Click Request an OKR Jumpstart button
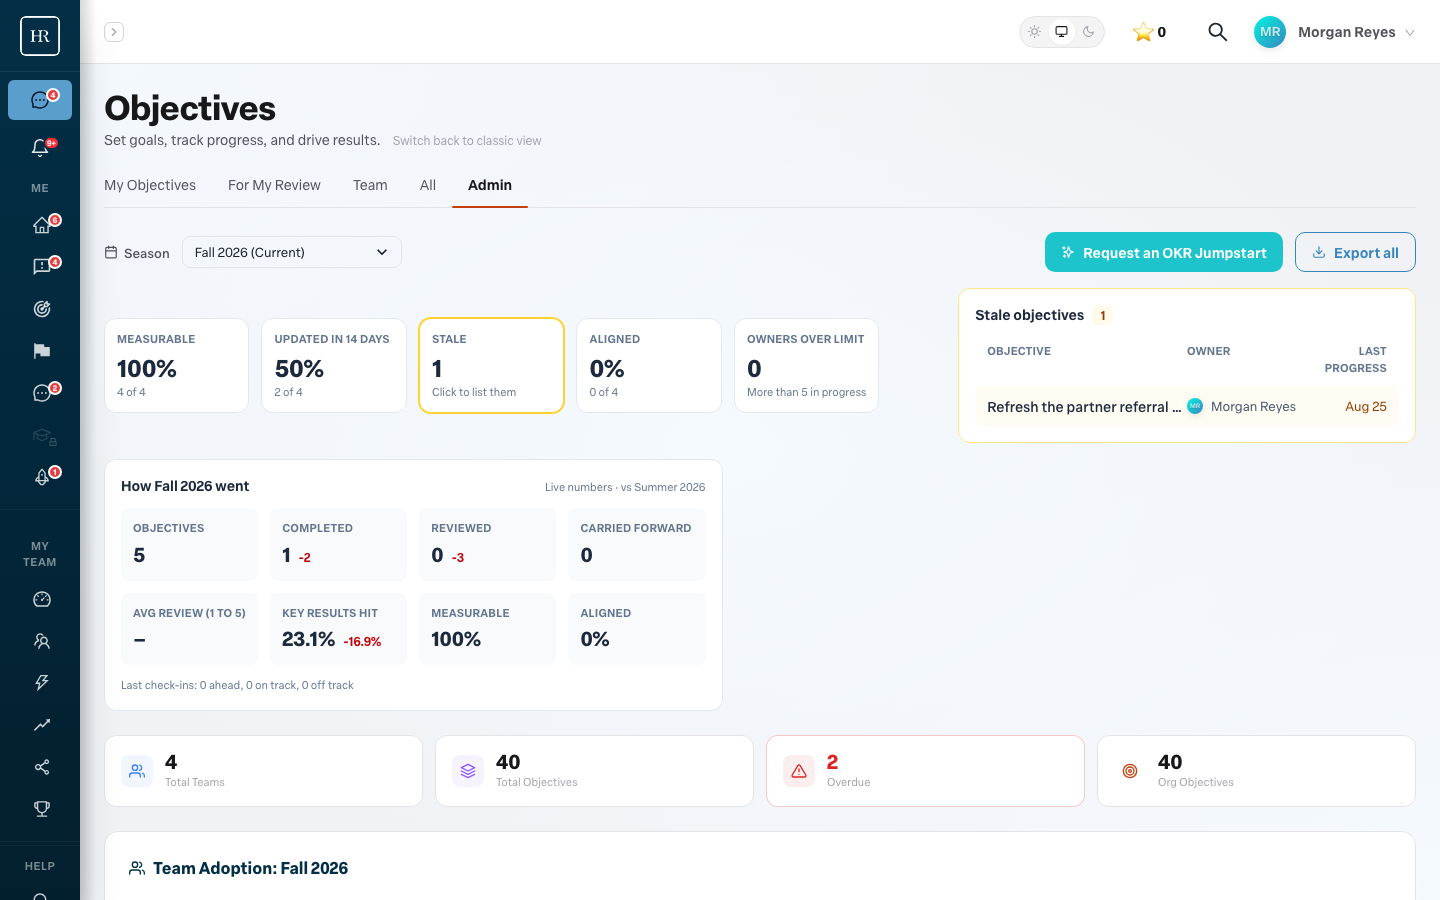The image size is (1440, 900). (x=1164, y=252)
